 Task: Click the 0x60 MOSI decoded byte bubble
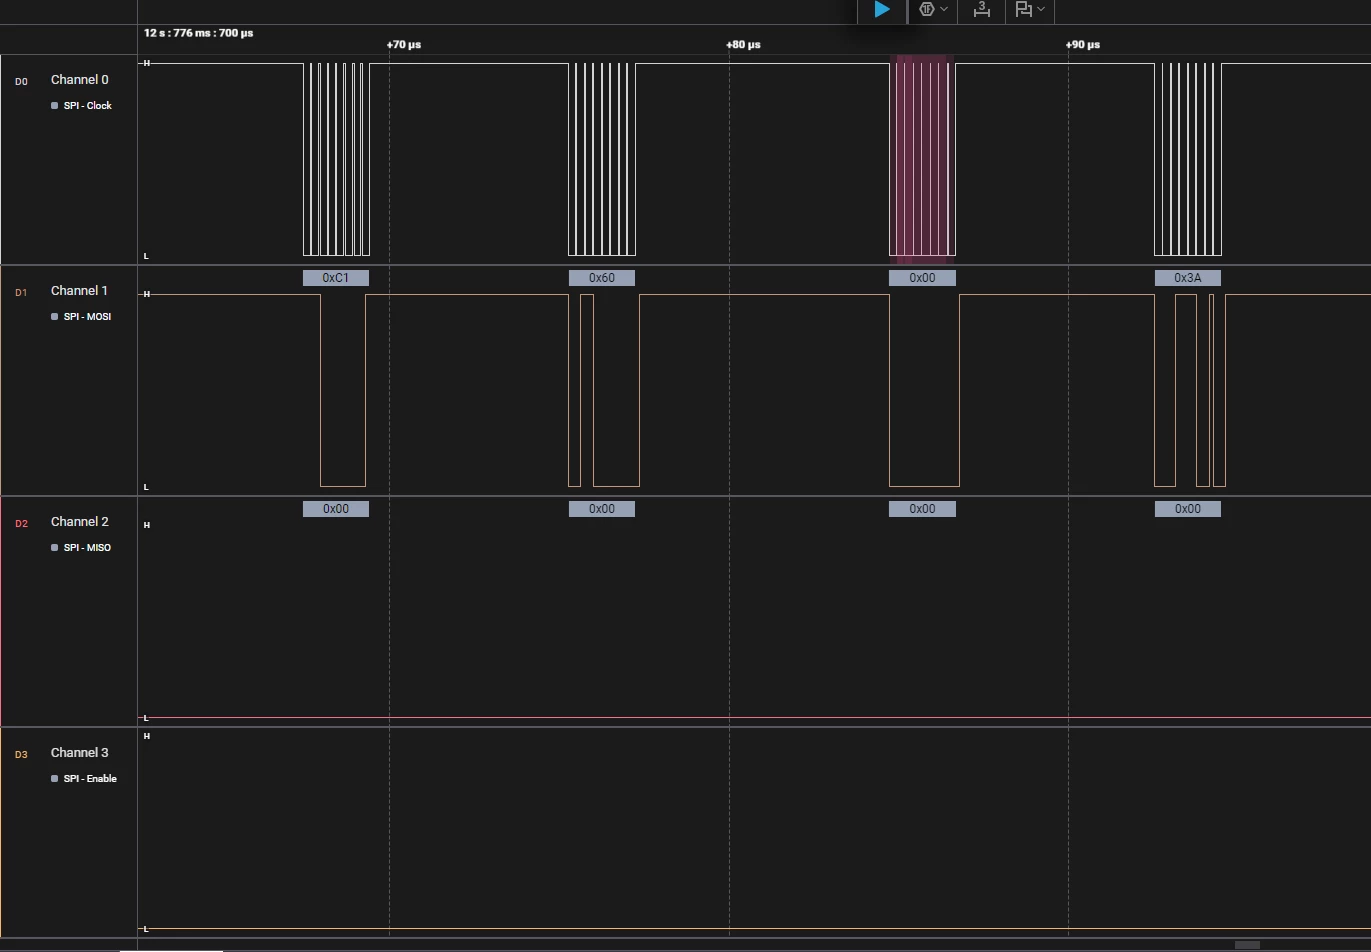pyautogui.click(x=602, y=278)
